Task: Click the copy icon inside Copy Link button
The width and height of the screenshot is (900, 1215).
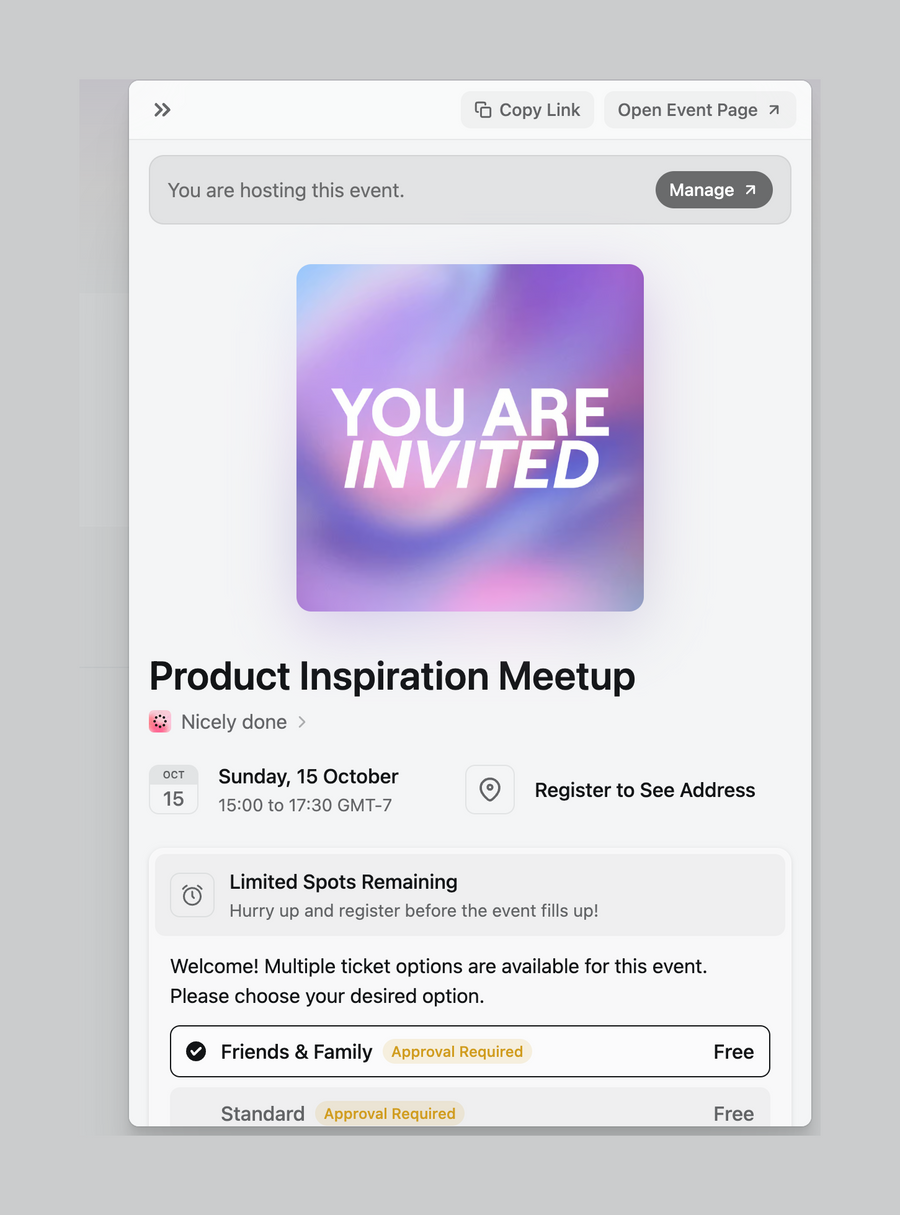Action: (483, 109)
